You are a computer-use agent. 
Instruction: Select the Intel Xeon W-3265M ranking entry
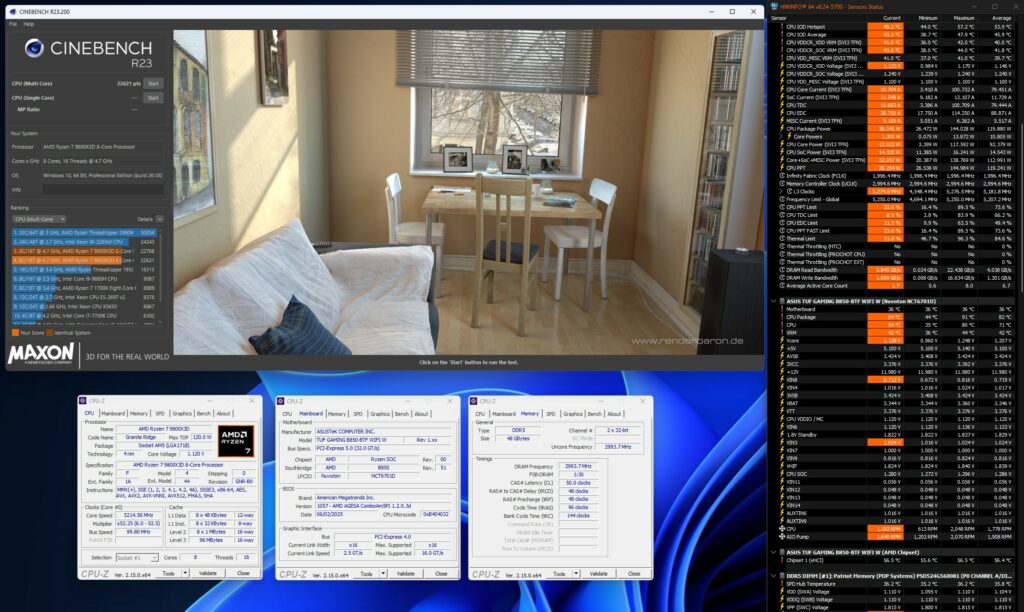84,242
